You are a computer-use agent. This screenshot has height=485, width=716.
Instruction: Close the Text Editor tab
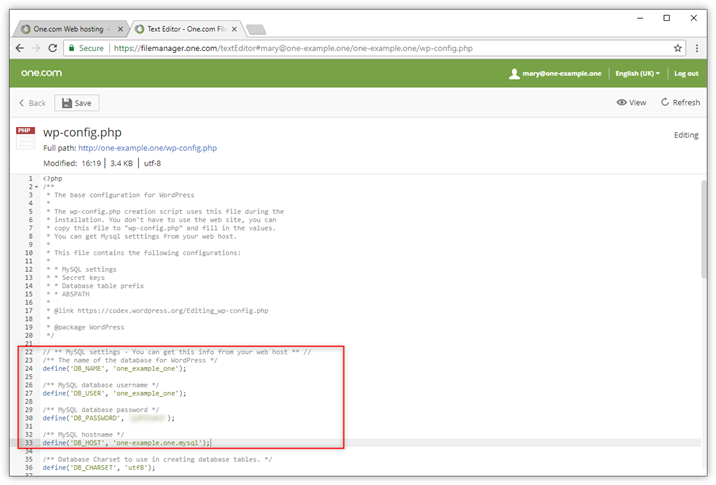click(x=234, y=29)
